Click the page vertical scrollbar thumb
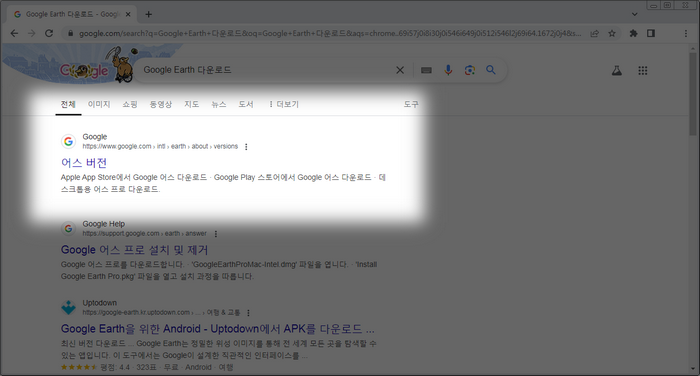Image resolution: width=700 pixels, height=376 pixels. coord(693,94)
